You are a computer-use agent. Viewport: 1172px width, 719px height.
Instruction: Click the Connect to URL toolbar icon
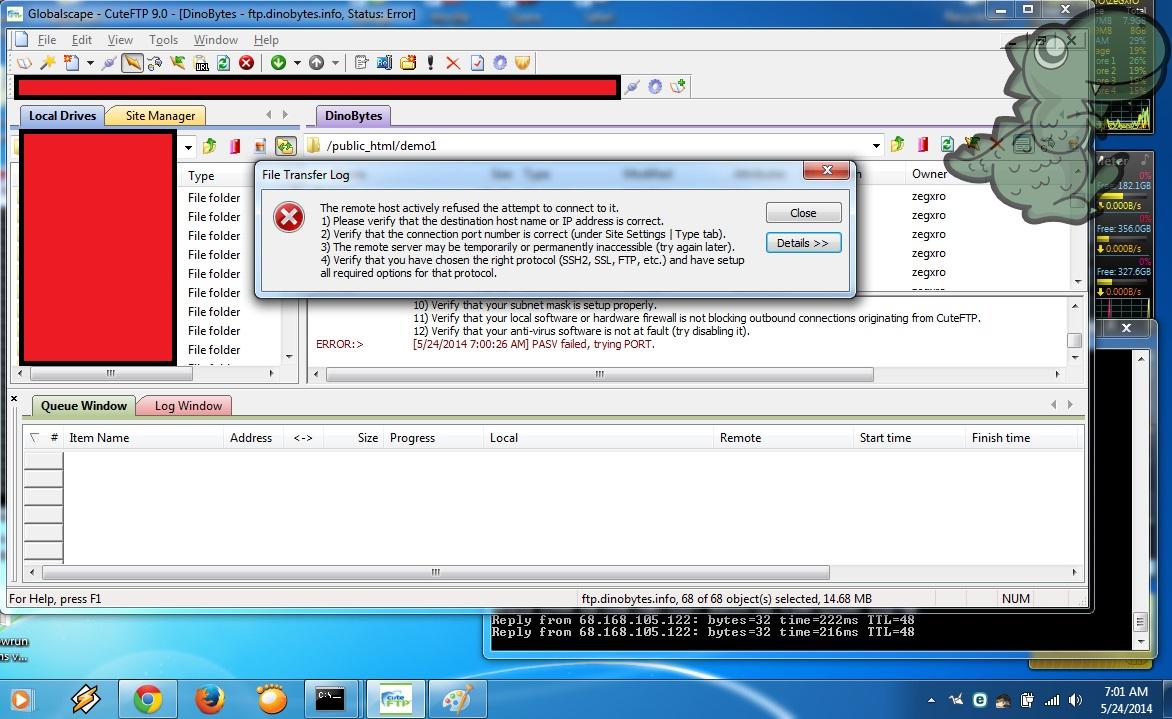201,63
